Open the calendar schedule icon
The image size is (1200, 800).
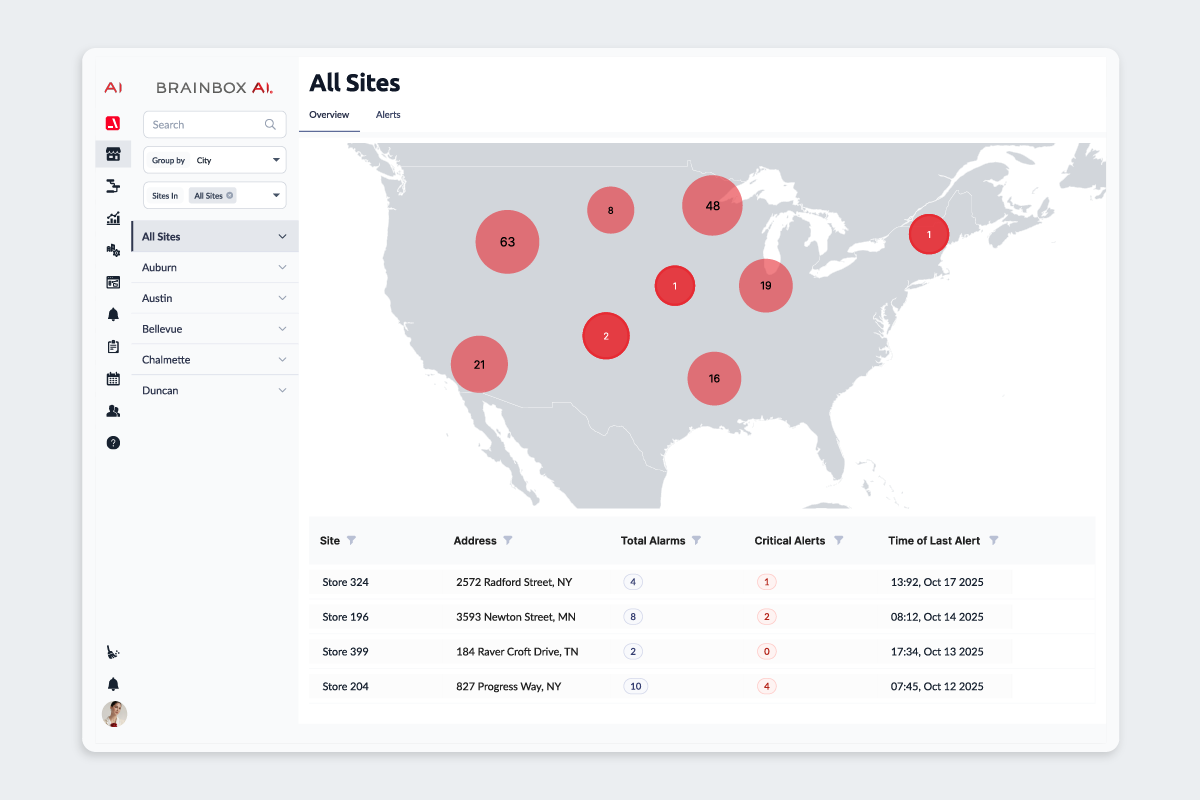pos(113,378)
